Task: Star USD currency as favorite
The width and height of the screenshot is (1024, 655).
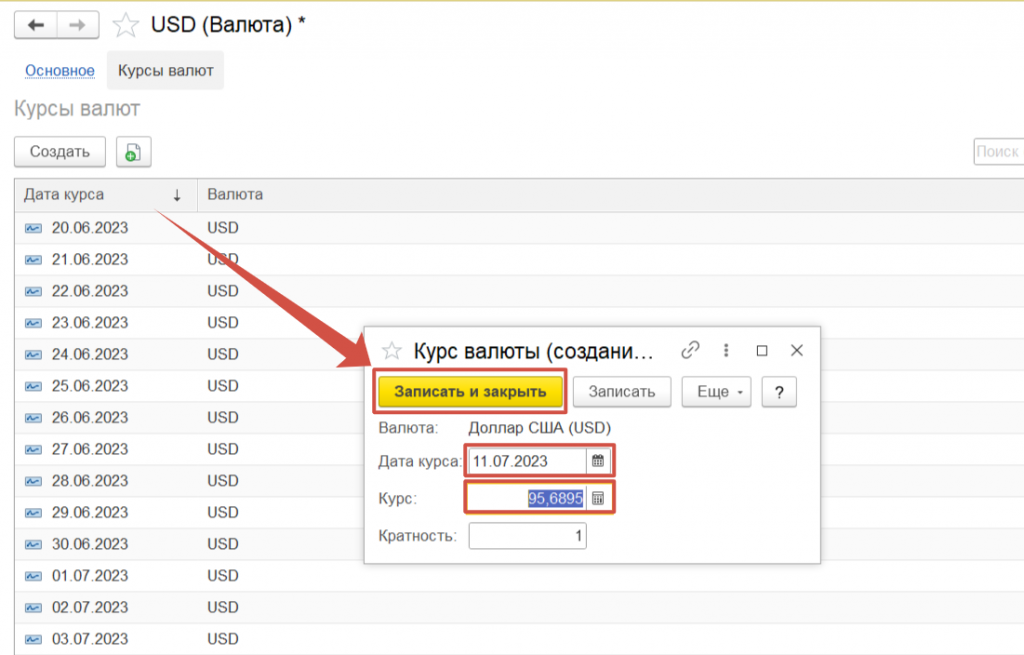Action: 126,24
